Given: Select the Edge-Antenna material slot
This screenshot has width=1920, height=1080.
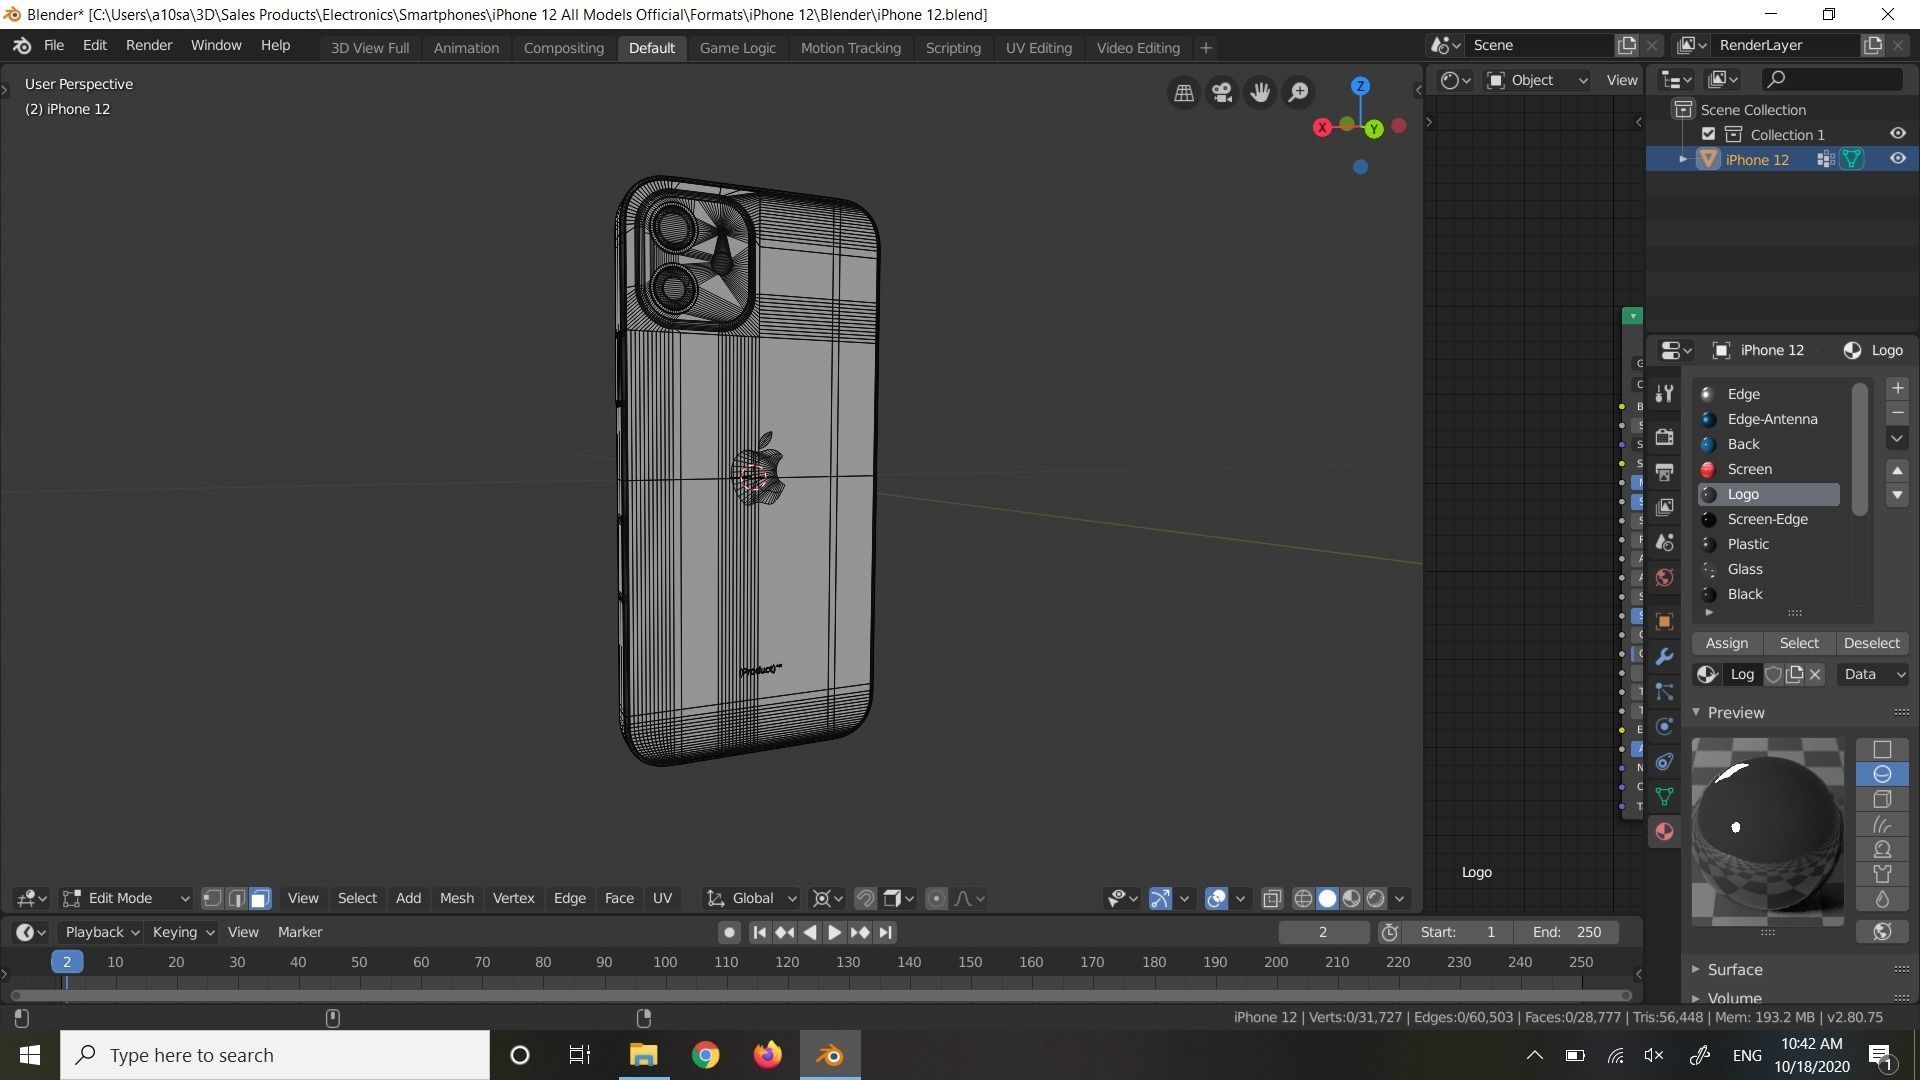Looking at the screenshot, I should pyautogui.click(x=1769, y=419).
